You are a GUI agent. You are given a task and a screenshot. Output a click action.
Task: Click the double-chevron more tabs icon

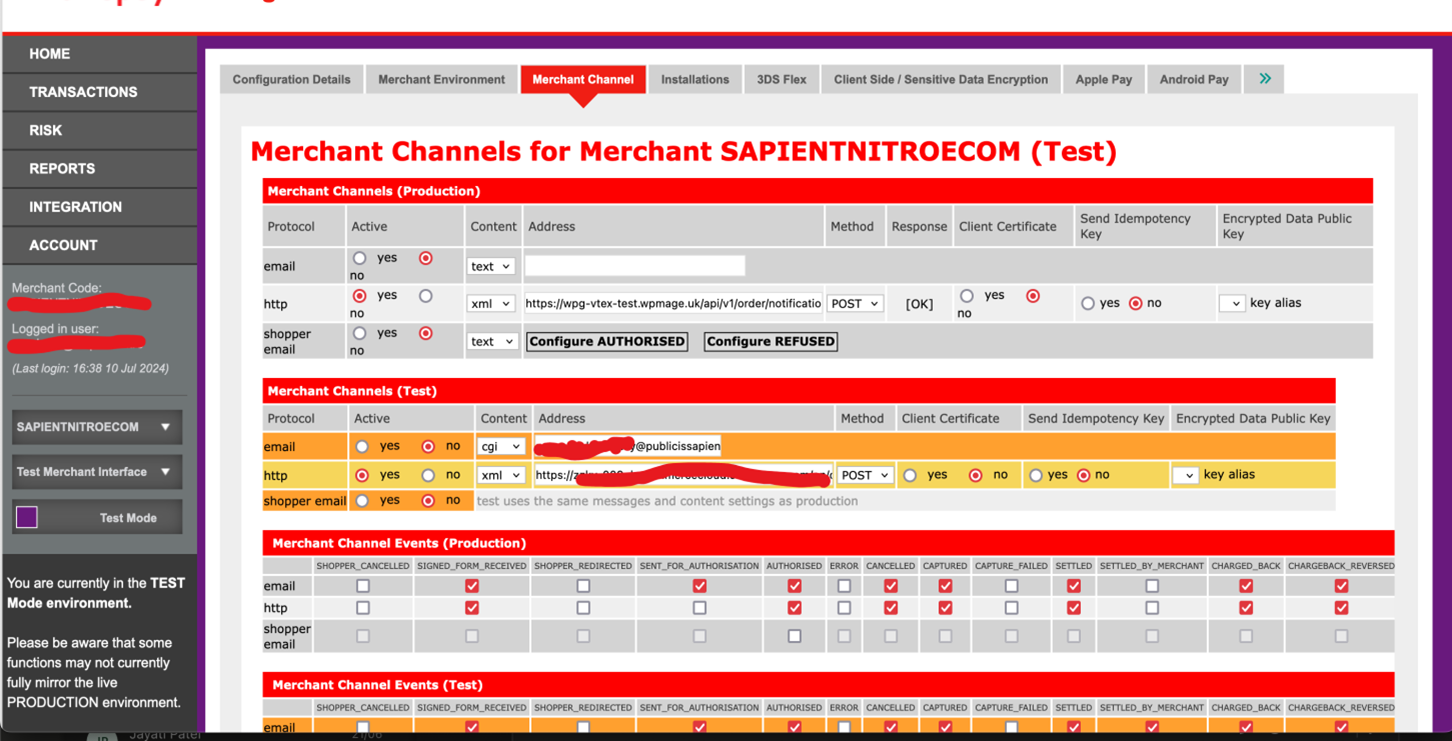1264,79
